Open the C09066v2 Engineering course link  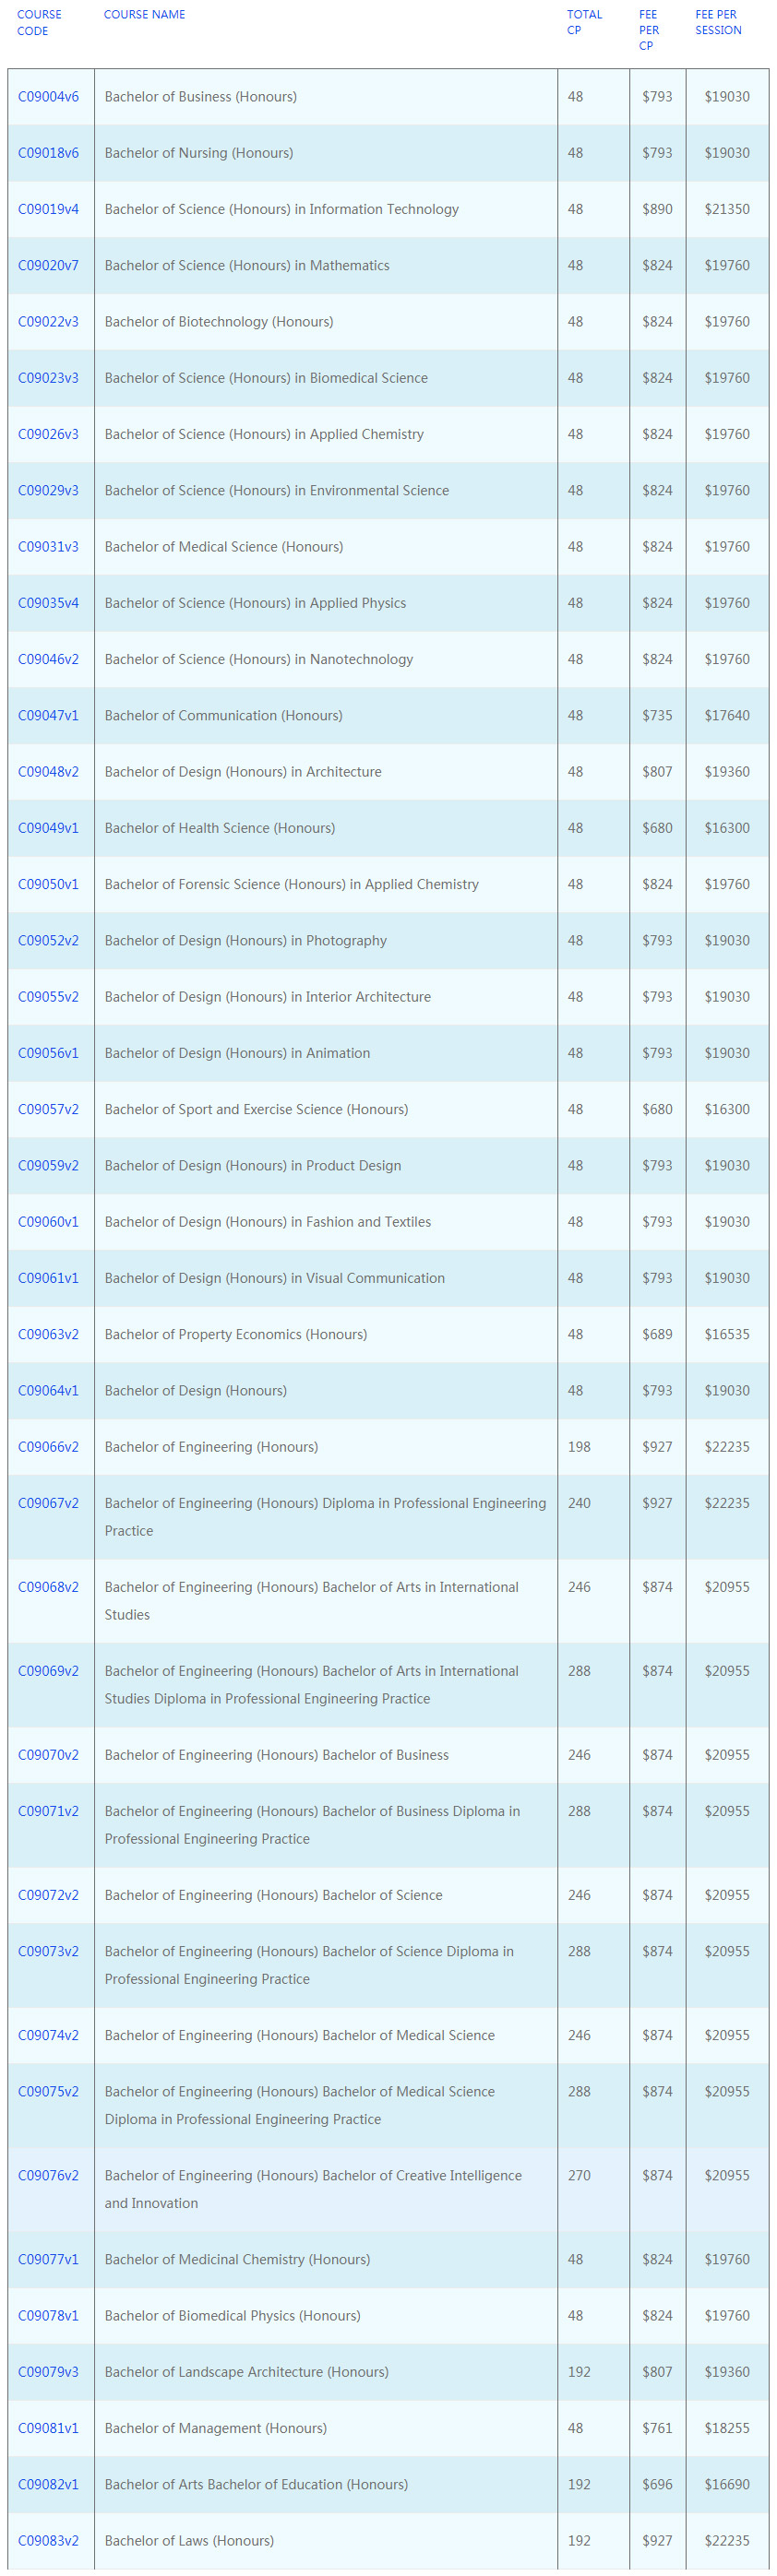[x=48, y=1447]
